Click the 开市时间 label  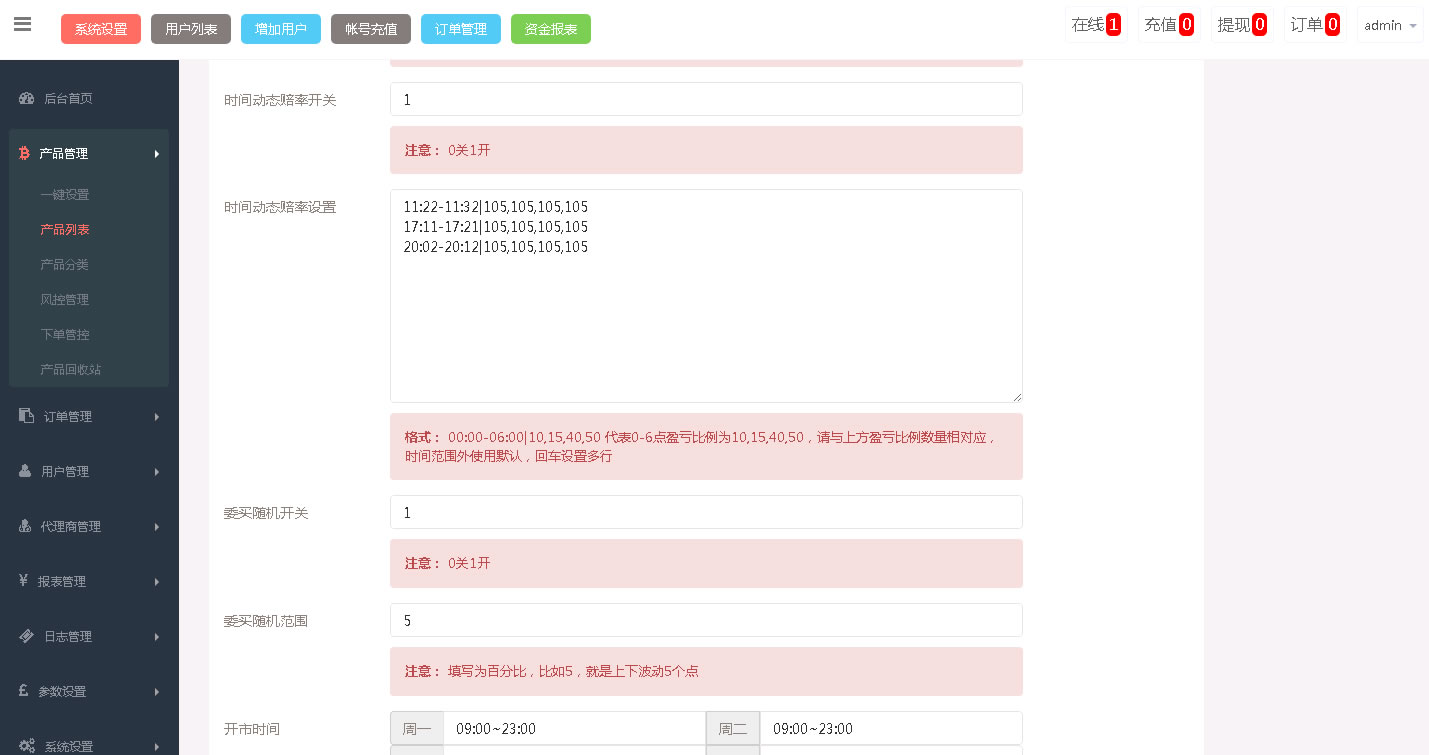click(x=252, y=729)
